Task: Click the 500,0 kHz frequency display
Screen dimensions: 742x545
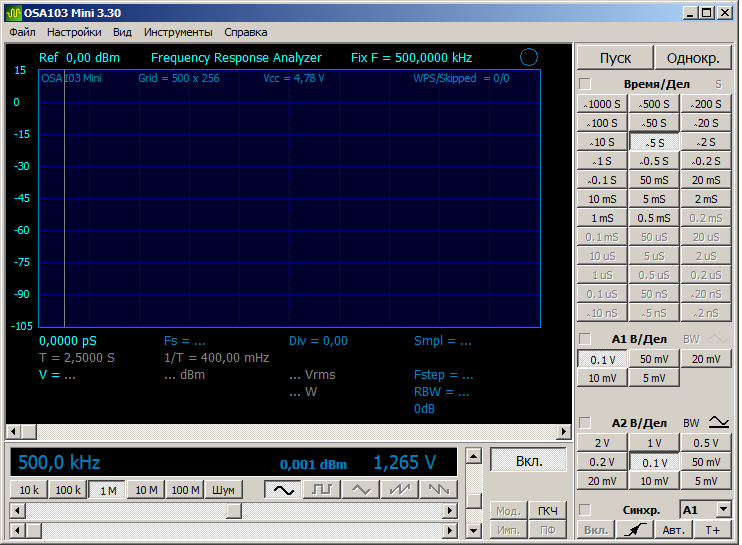Action: (59, 462)
